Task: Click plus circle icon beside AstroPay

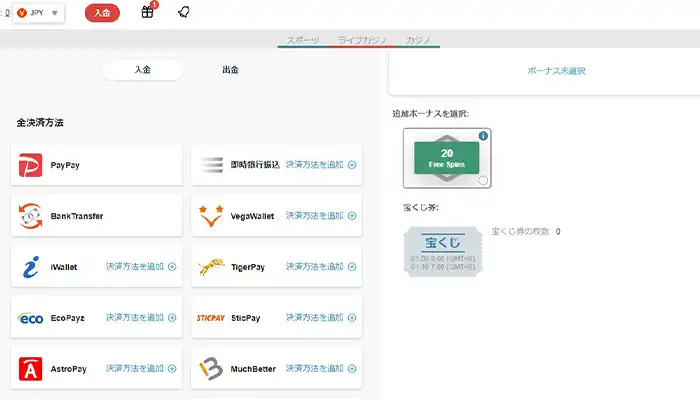Action: tap(172, 368)
